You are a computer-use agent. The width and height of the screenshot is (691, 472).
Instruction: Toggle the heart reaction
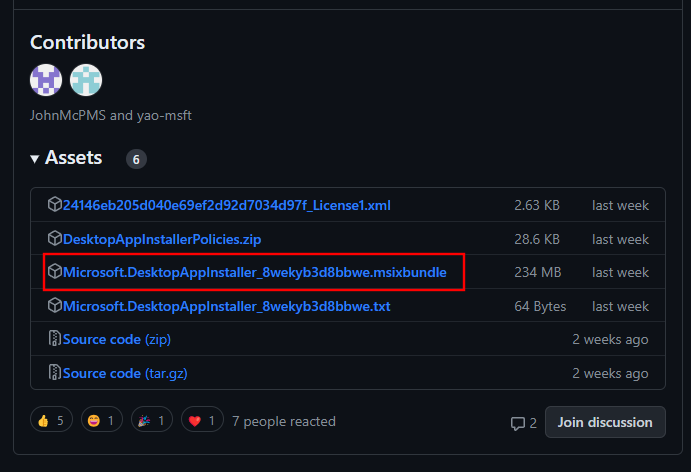(201, 422)
